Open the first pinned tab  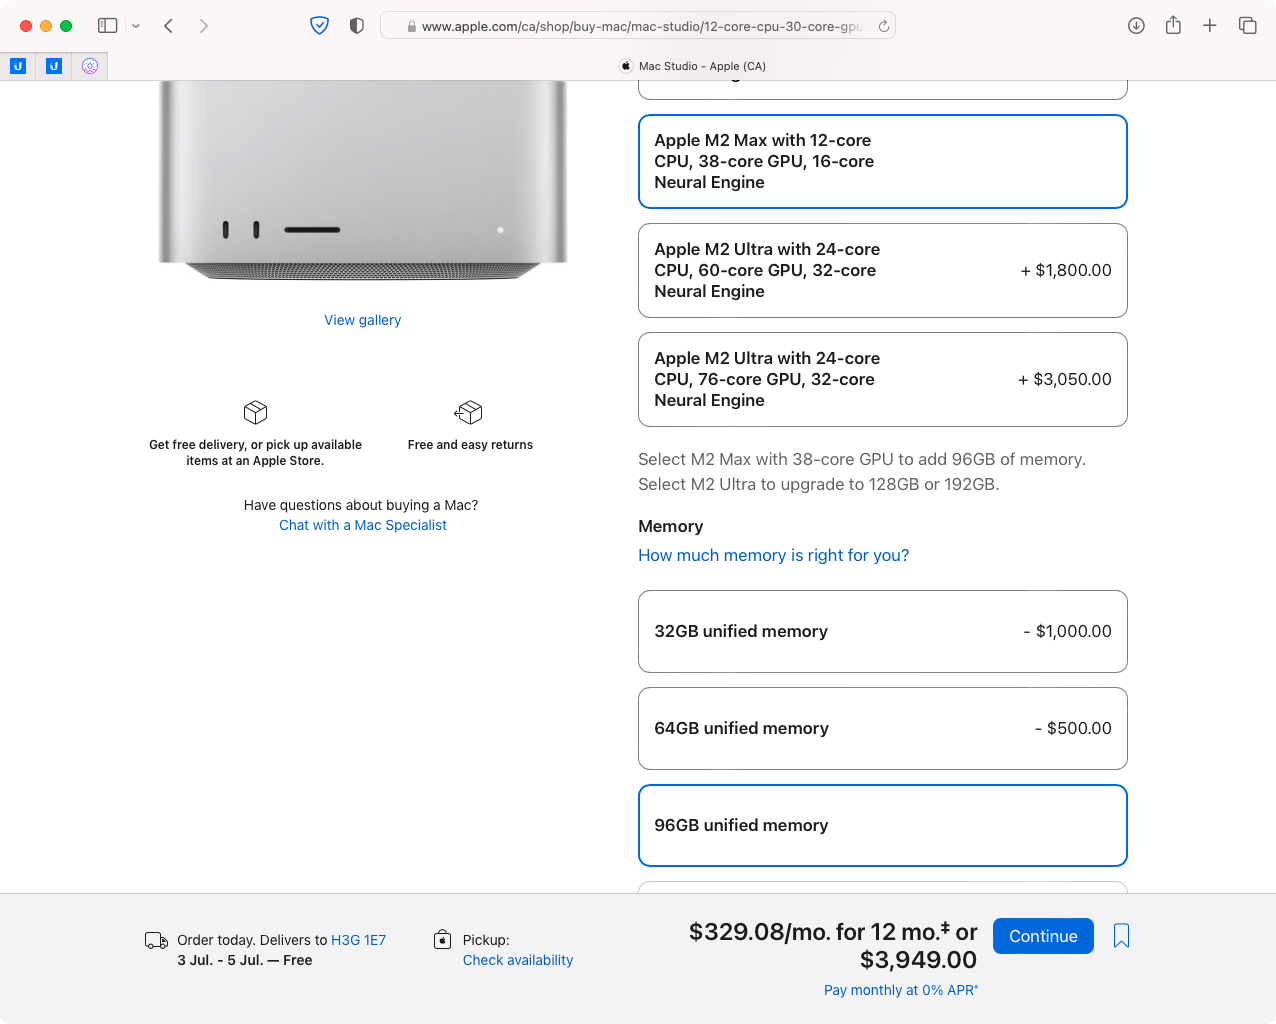coord(18,66)
